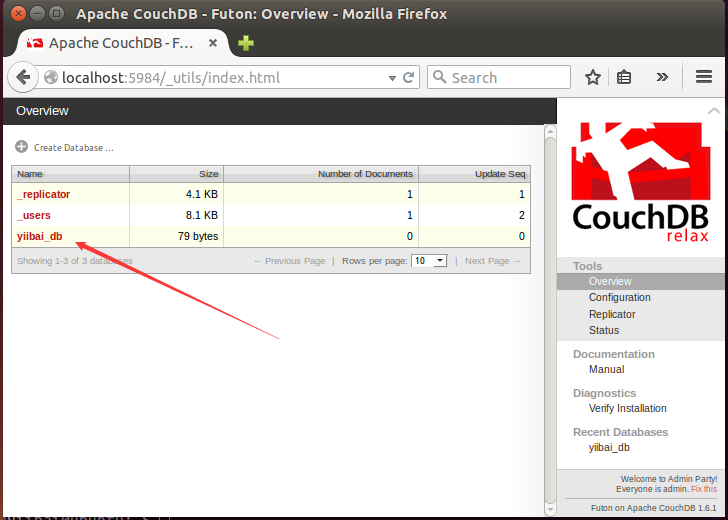Open the bookmarks list icon
Viewport: 728px width, 520px height.
(x=625, y=78)
